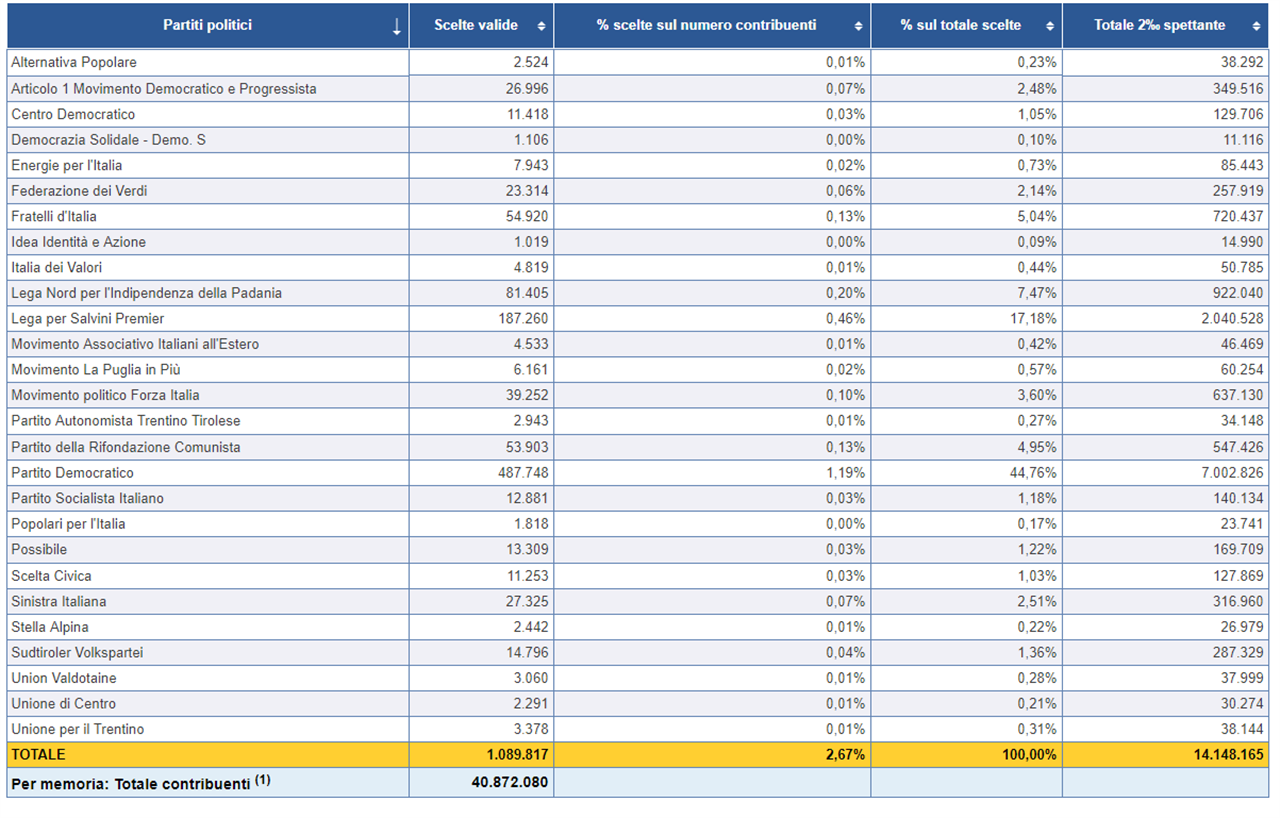Click sort arrows of % scelte sul numero contribuenti

click(858, 26)
